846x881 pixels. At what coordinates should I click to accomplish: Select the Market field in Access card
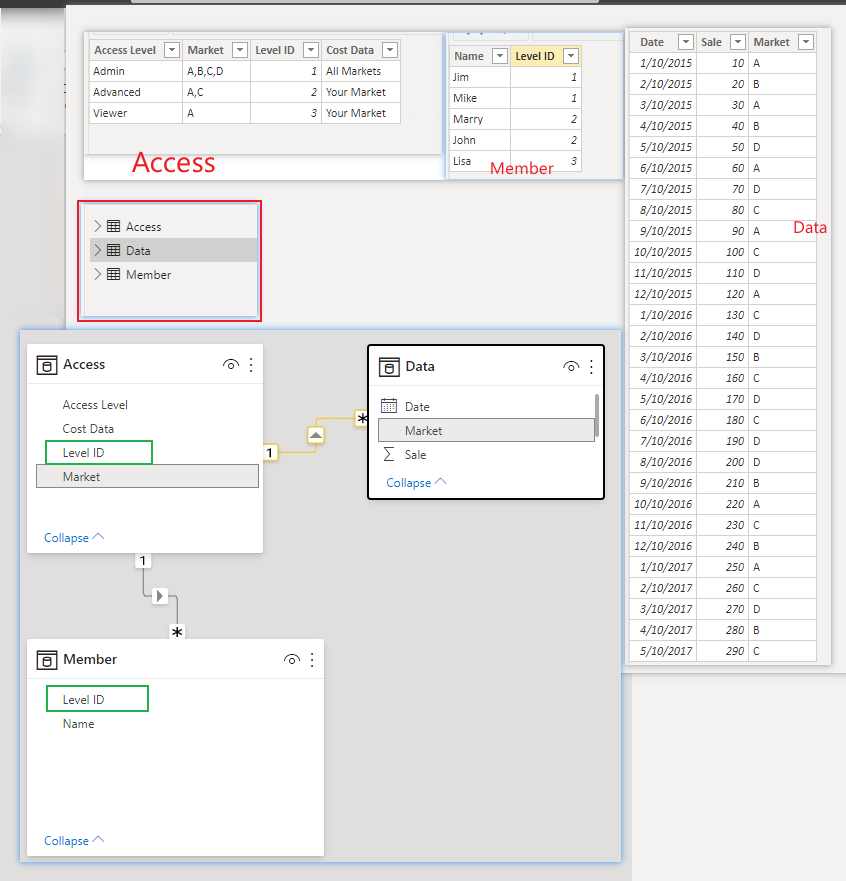click(x=147, y=476)
